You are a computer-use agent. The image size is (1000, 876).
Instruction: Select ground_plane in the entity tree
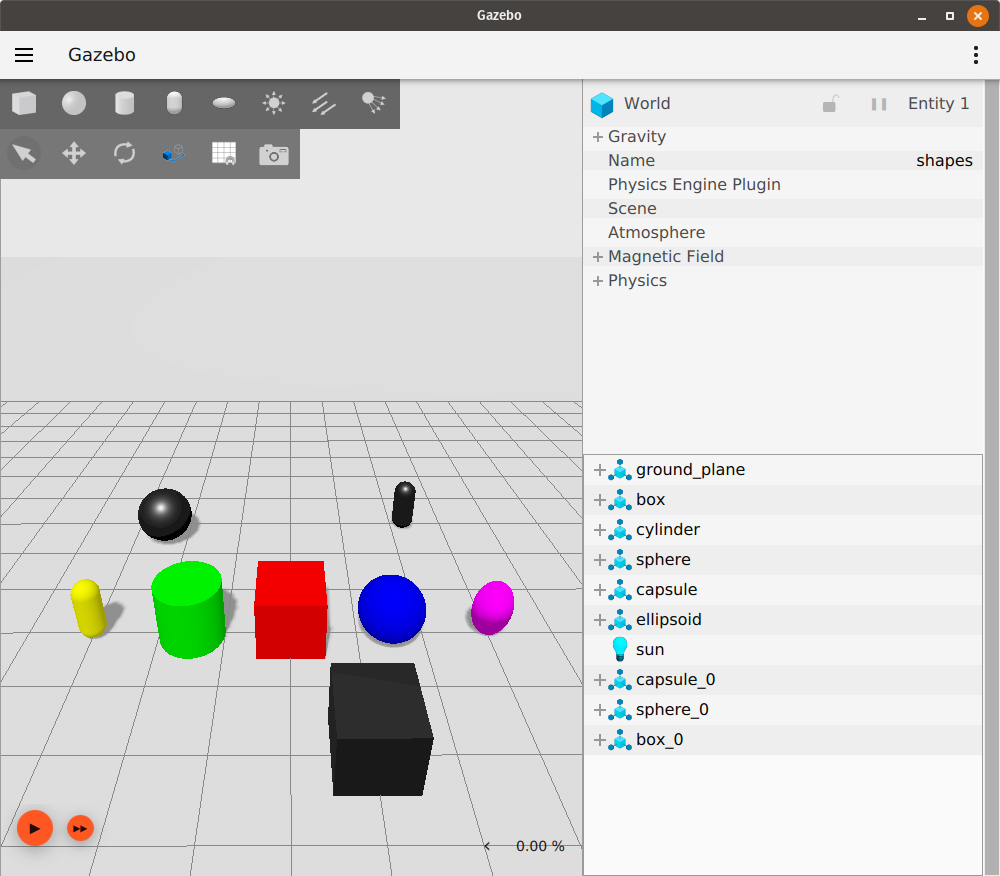(783, 470)
